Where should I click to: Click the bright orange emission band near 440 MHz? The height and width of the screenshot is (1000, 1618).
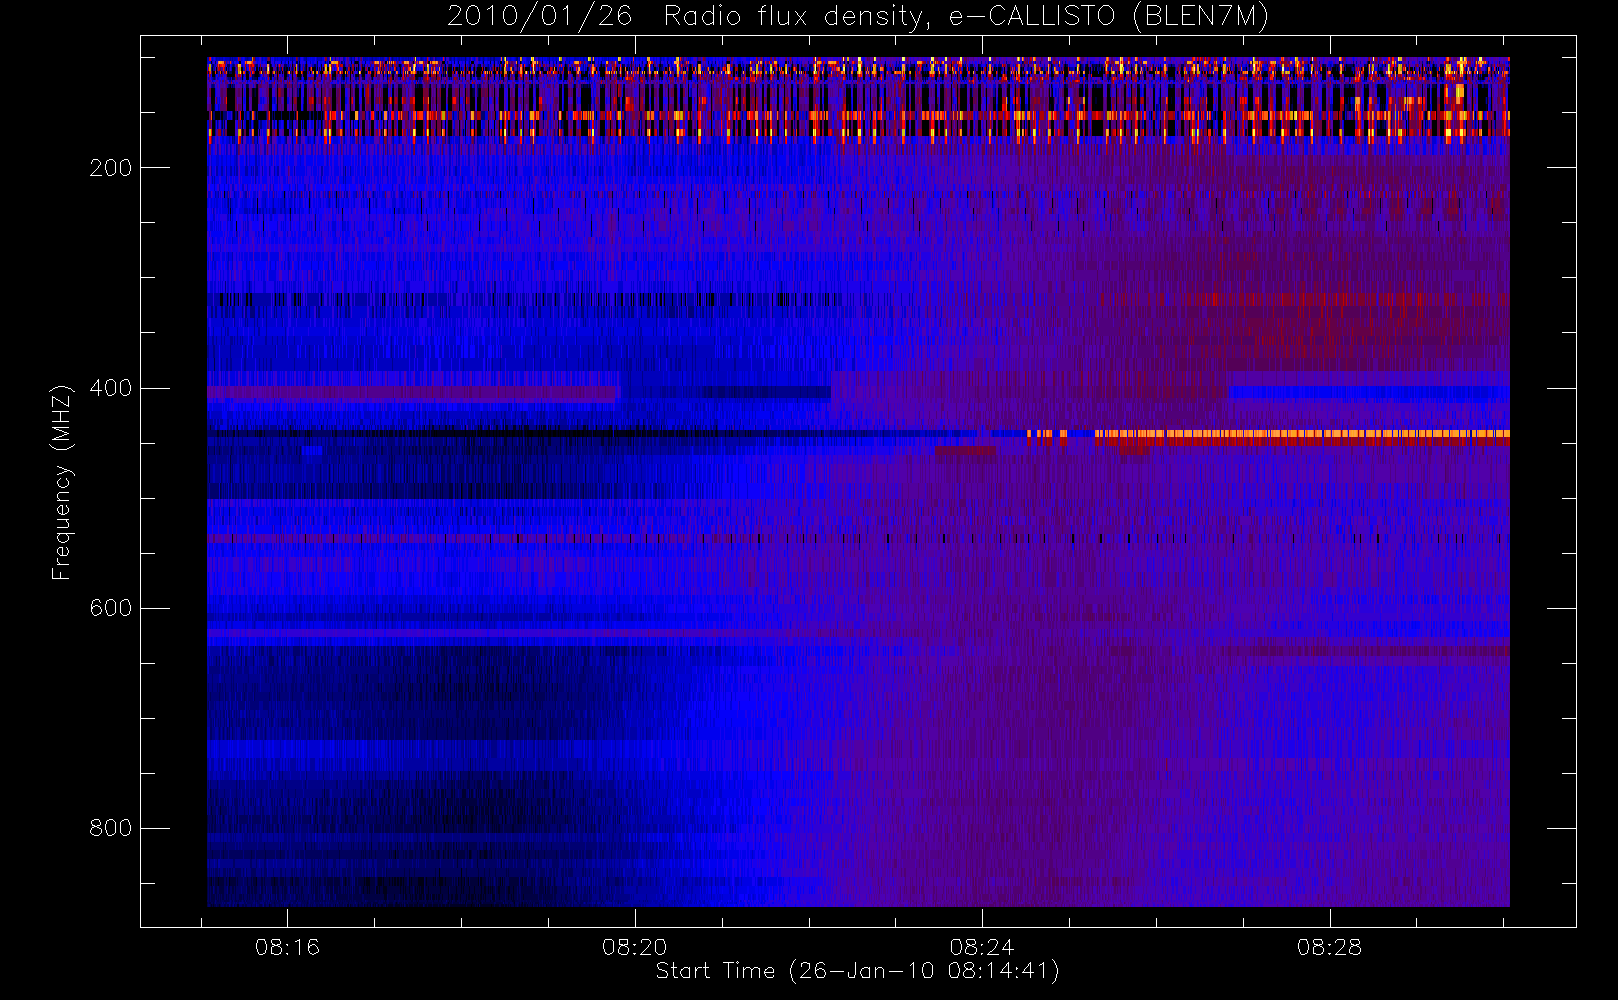pyautogui.click(x=1300, y=435)
